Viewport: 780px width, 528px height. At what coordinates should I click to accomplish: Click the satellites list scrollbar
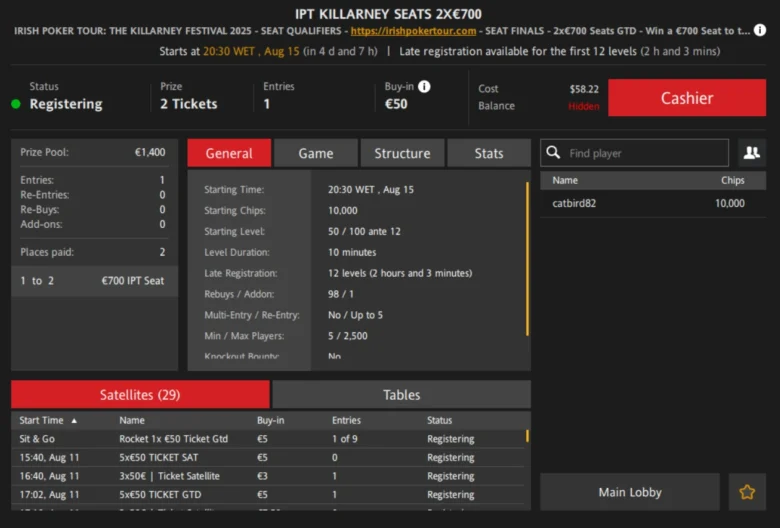527,436
